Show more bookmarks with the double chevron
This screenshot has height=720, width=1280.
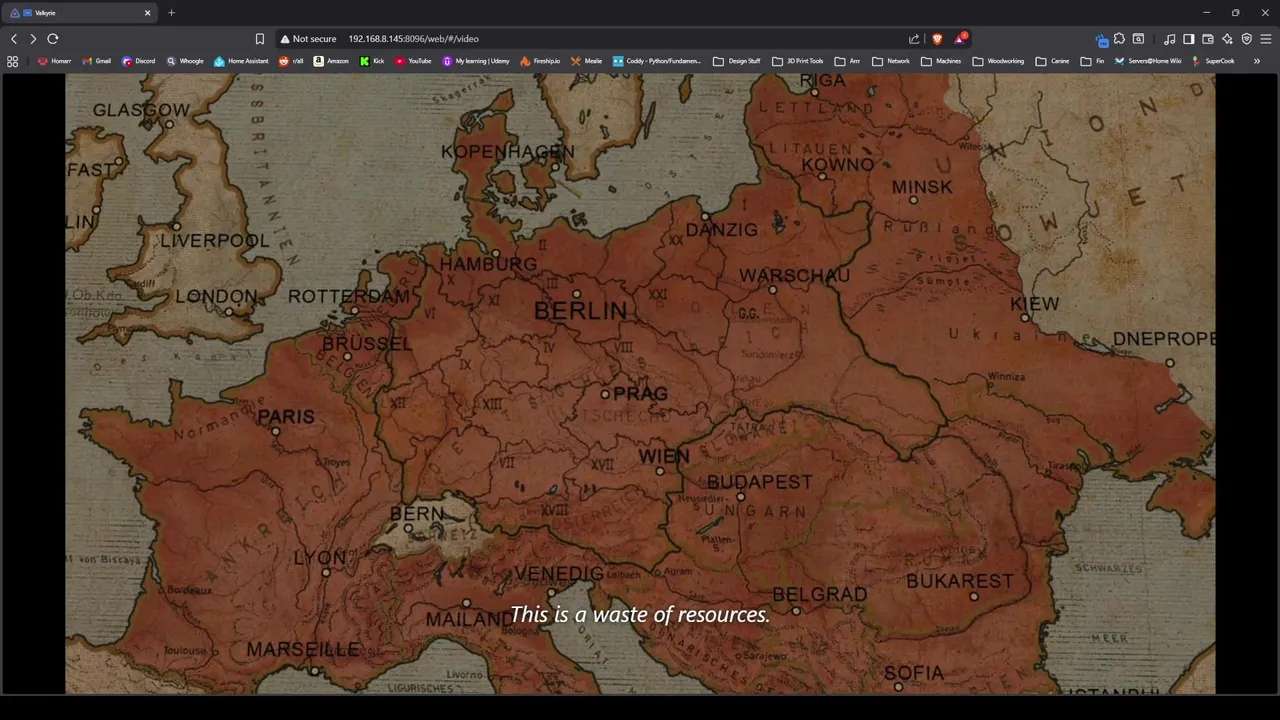click(1257, 61)
